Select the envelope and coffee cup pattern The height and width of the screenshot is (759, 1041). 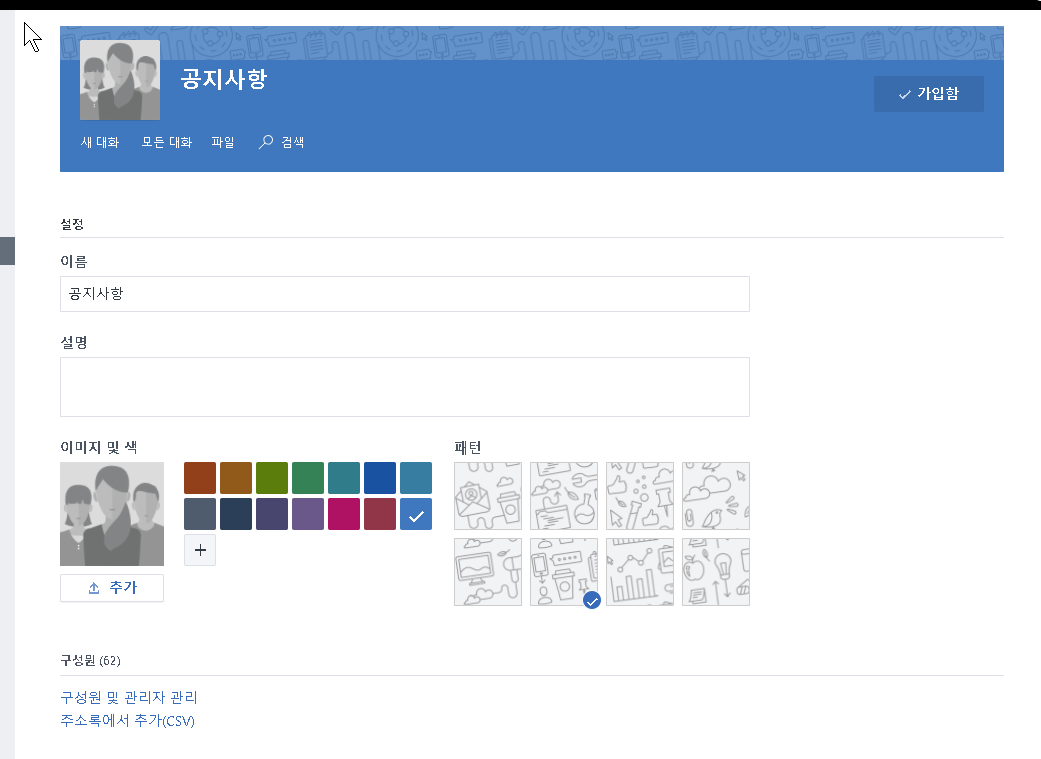click(x=488, y=496)
